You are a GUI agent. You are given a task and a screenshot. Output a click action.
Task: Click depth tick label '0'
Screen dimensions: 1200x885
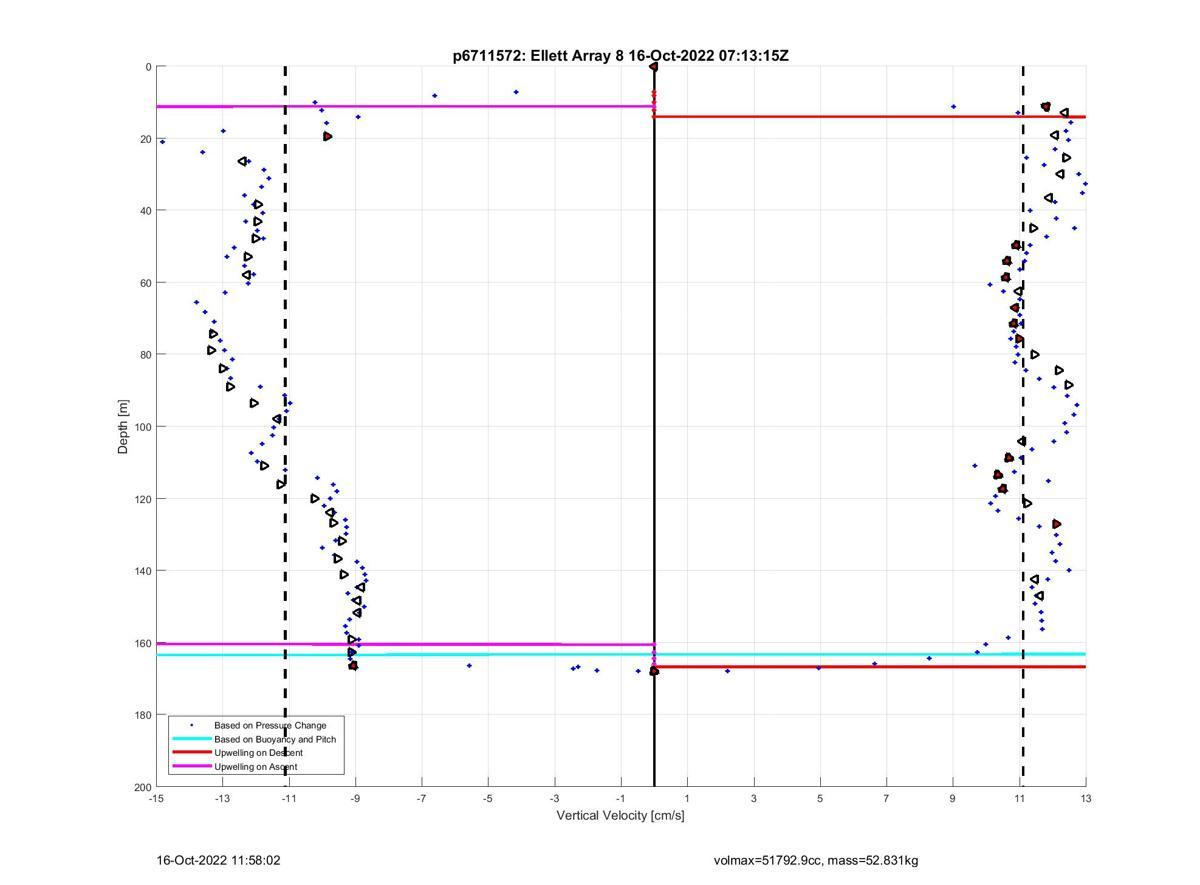[148, 67]
